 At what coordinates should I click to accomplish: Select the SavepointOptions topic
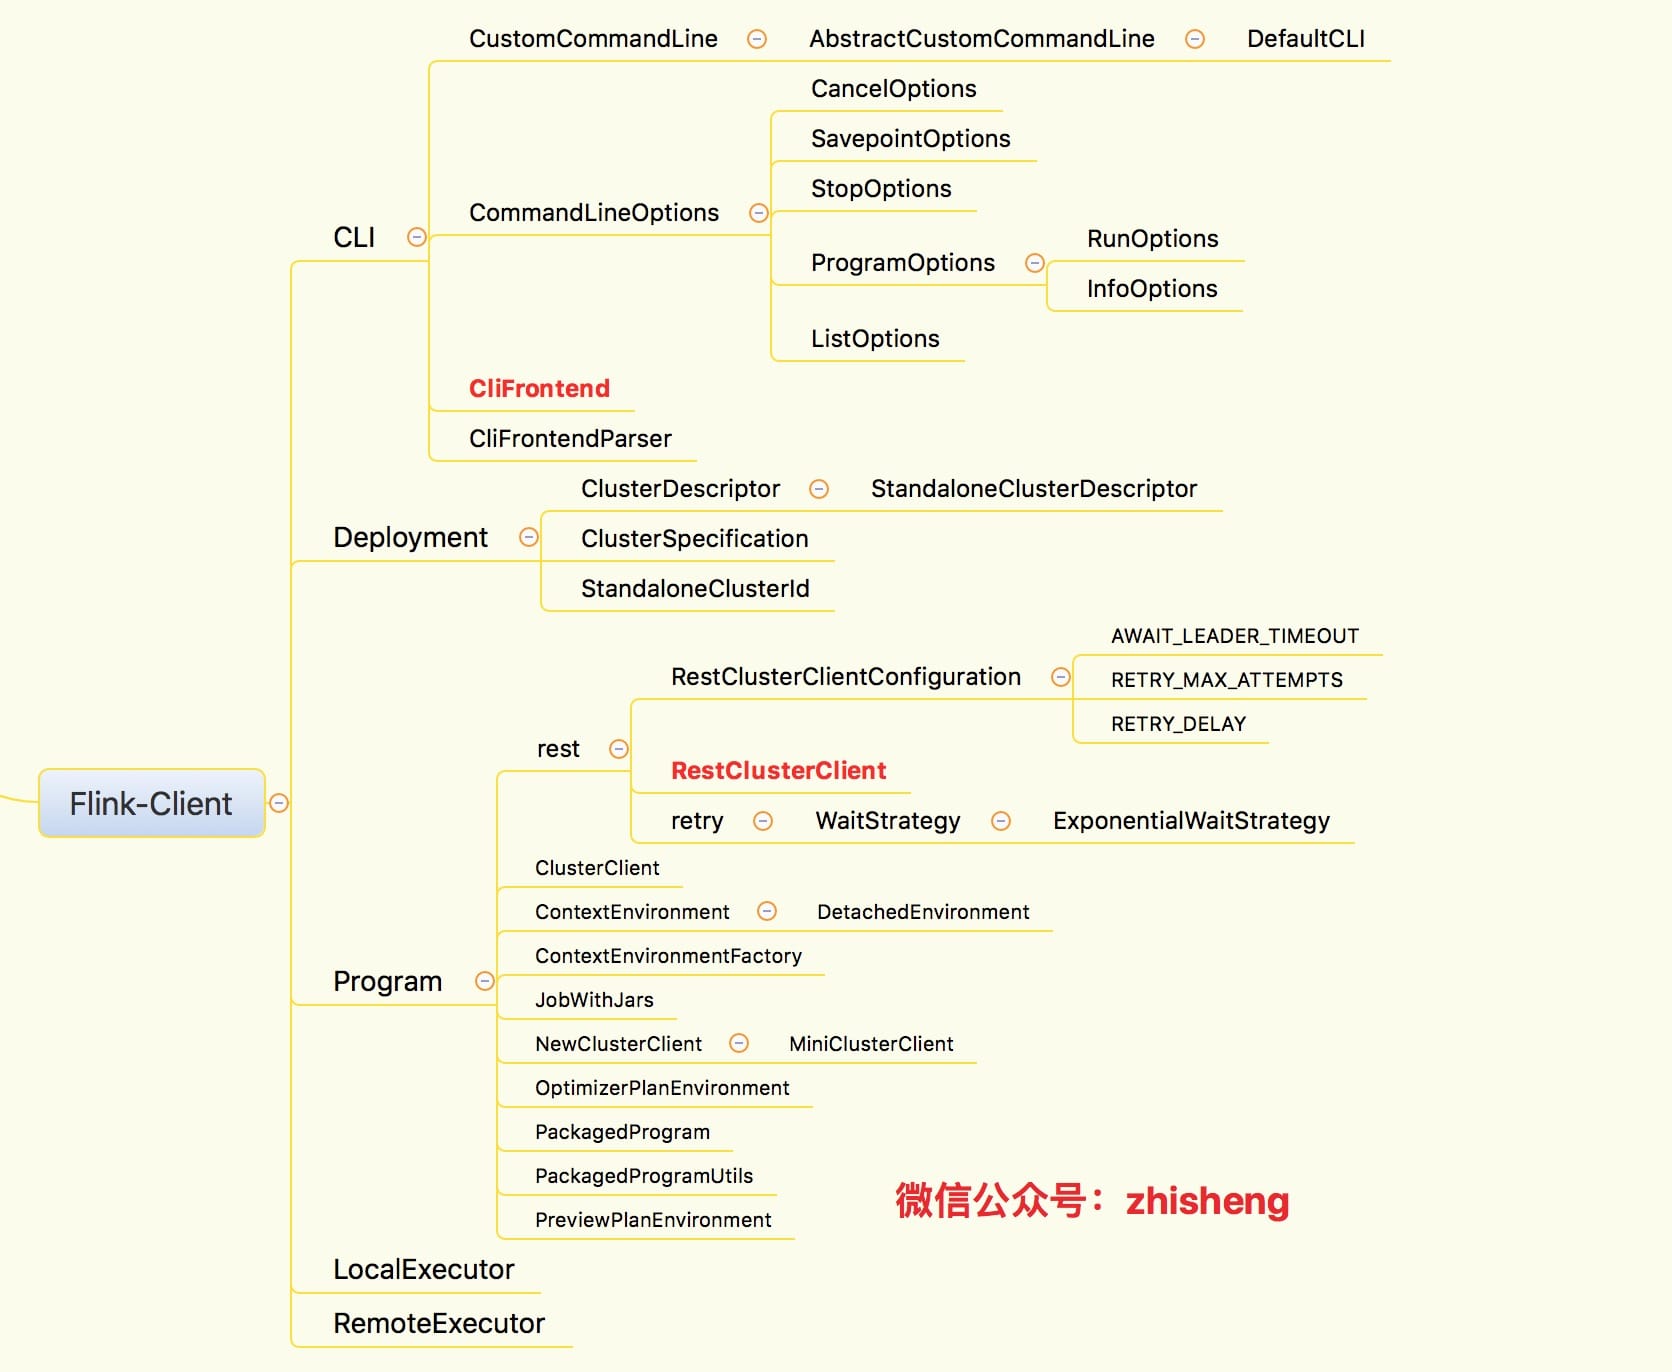tap(911, 139)
